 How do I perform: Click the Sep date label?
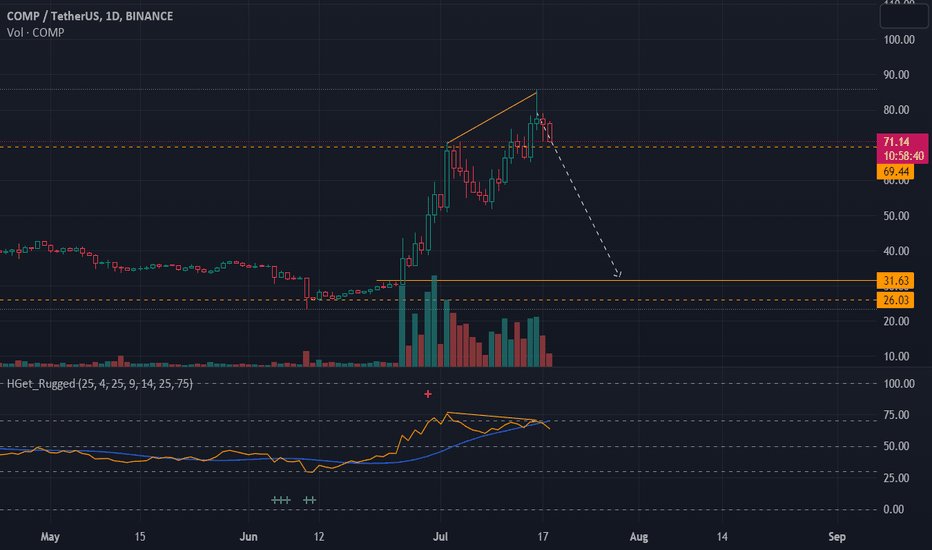click(837, 537)
